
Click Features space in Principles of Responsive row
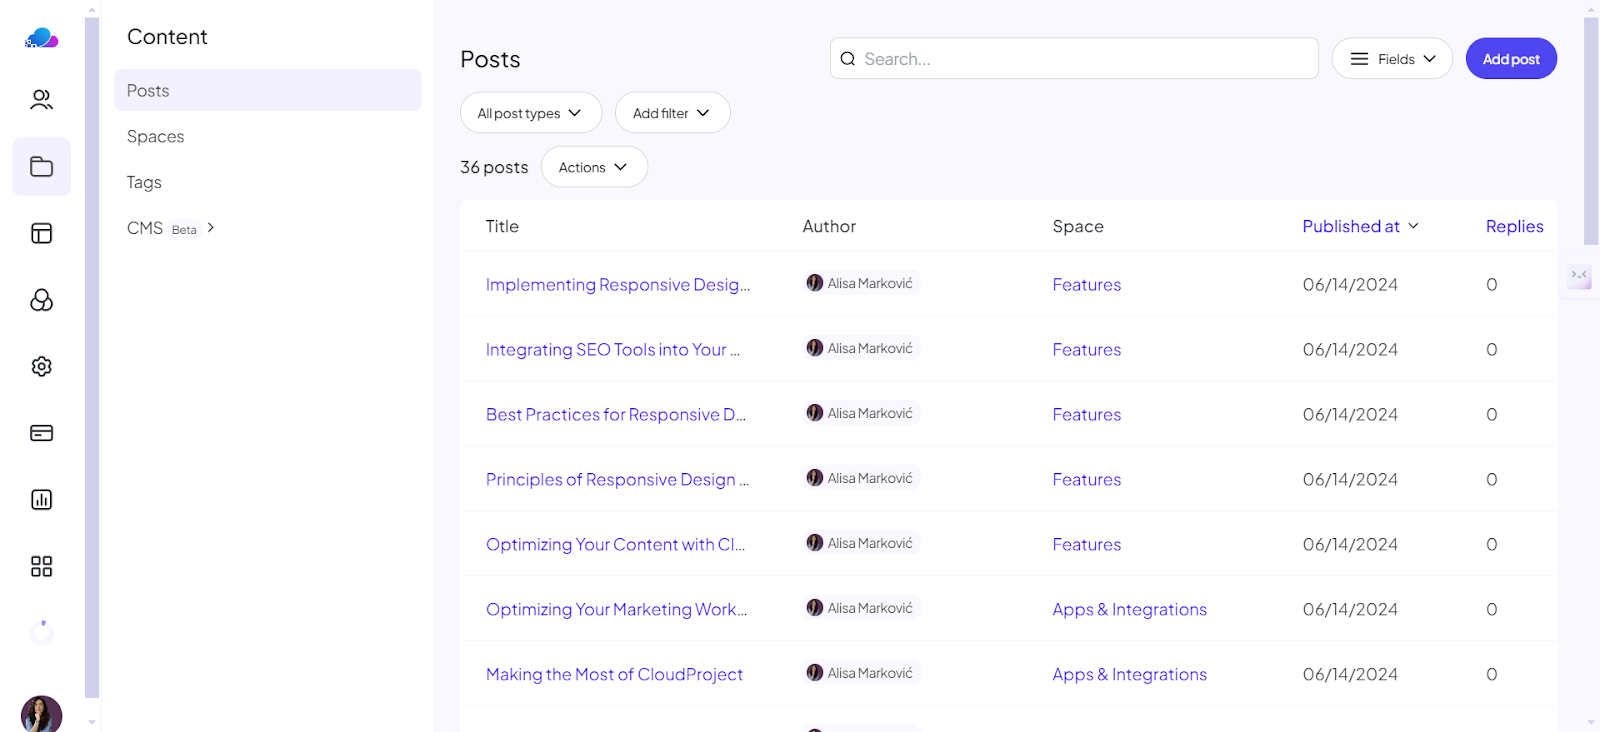pos(1086,479)
